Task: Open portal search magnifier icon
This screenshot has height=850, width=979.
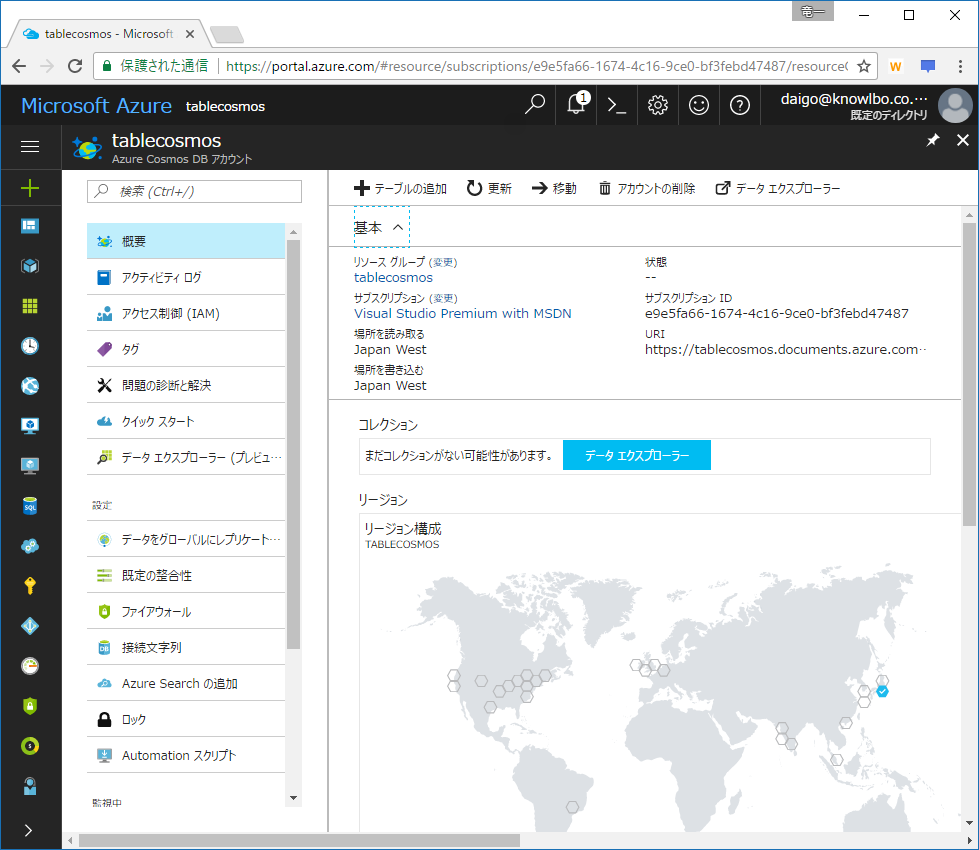Action: [534, 105]
